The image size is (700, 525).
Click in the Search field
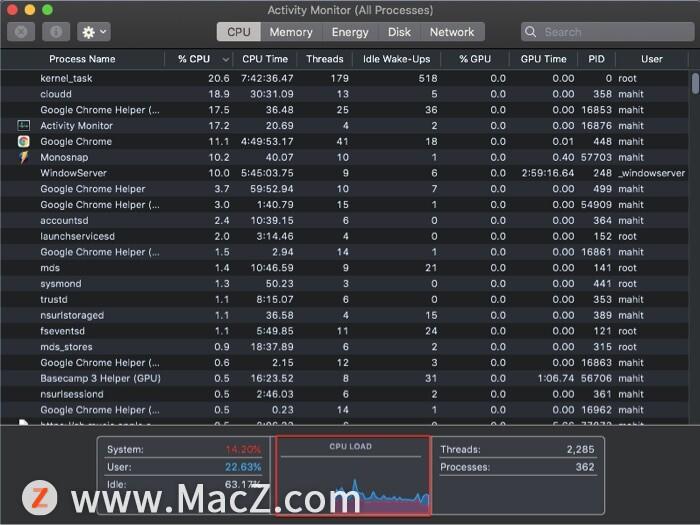click(610, 32)
